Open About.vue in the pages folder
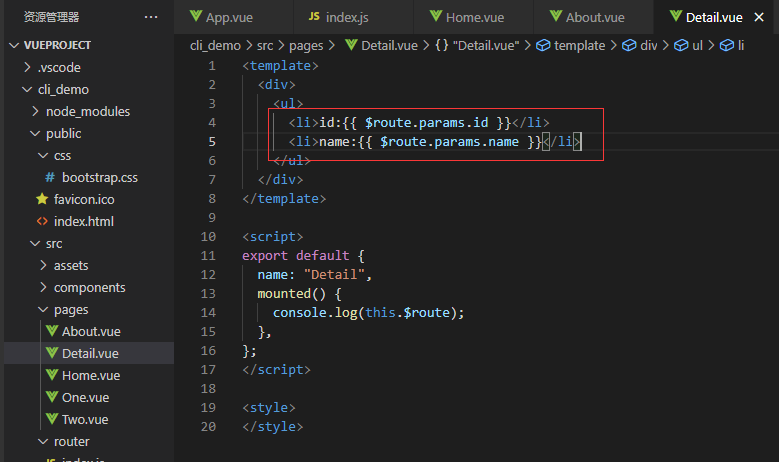This screenshot has width=779, height=462. 89,331
